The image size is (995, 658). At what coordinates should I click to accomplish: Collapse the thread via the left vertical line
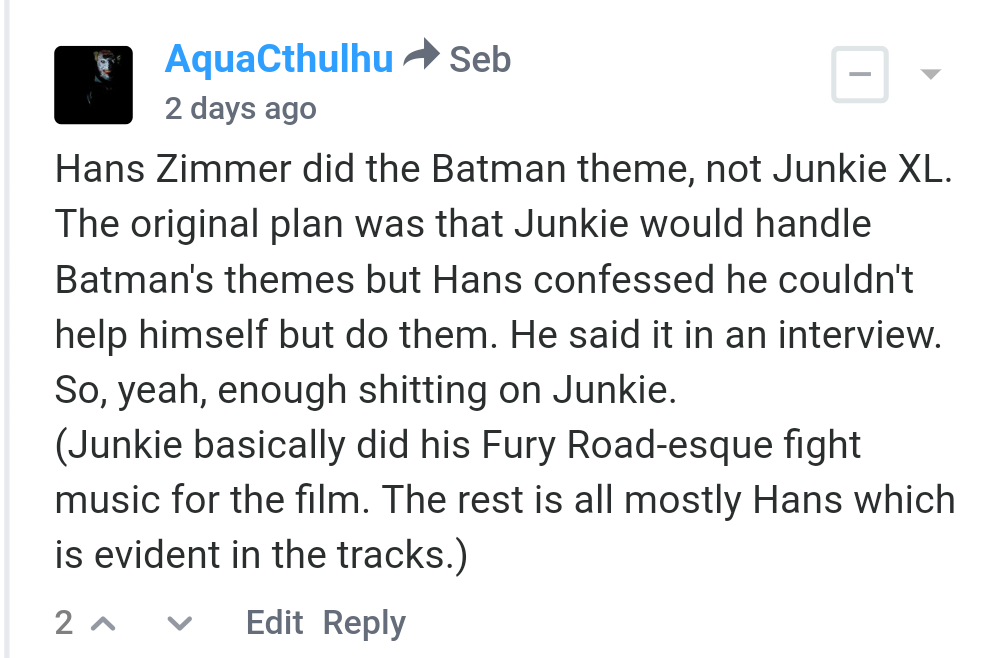7,329
